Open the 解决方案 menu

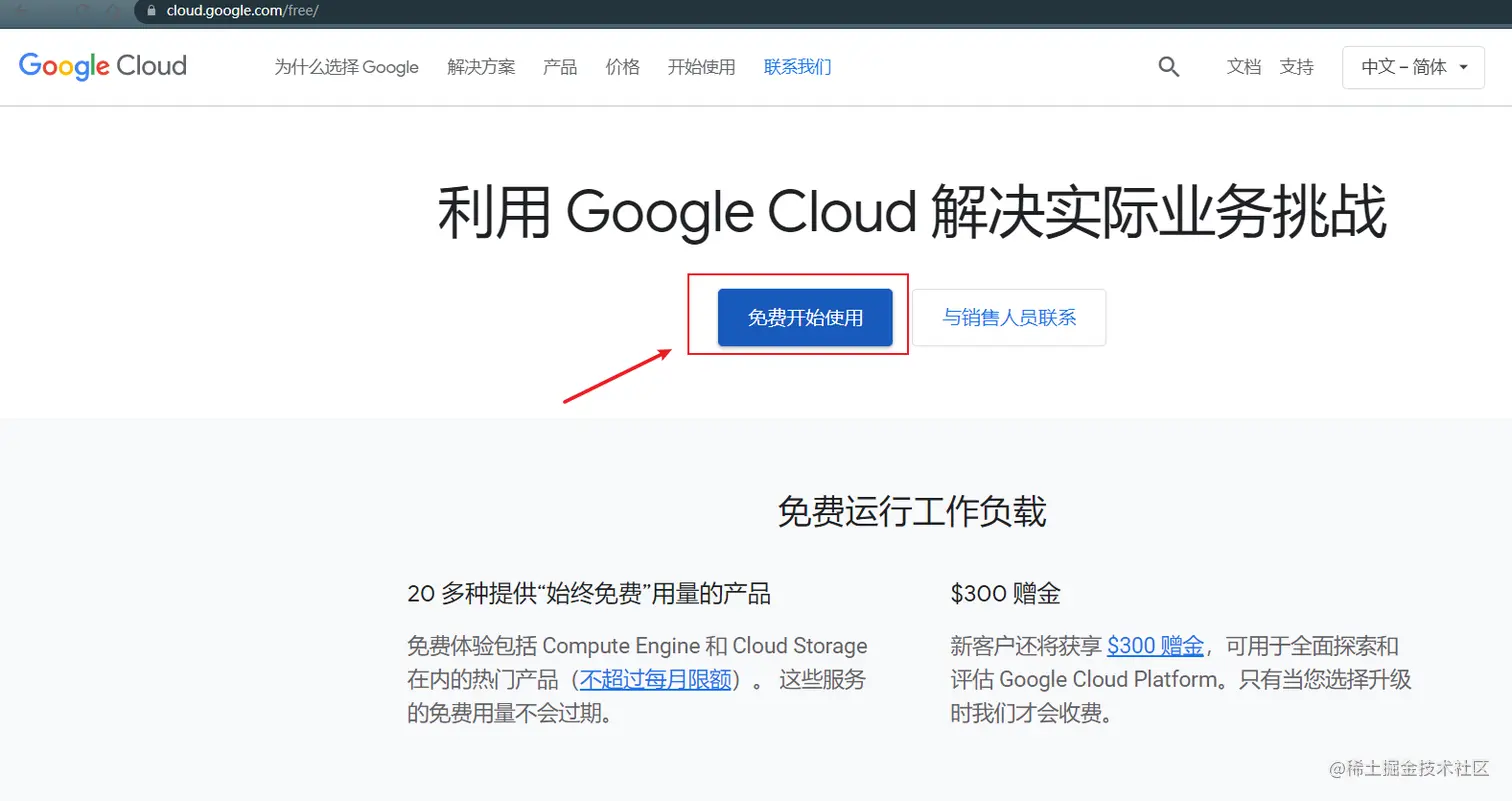point(481,67)
